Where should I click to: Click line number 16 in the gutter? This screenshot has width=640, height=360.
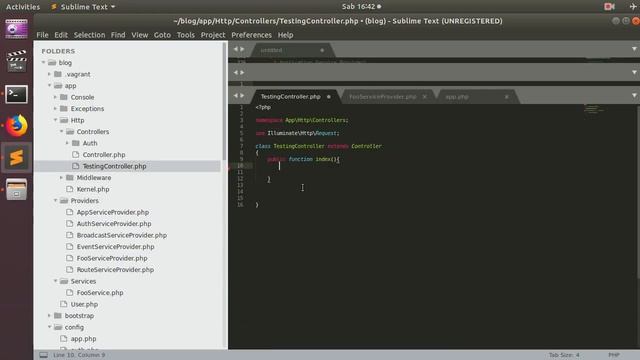(x=240, y=204)
